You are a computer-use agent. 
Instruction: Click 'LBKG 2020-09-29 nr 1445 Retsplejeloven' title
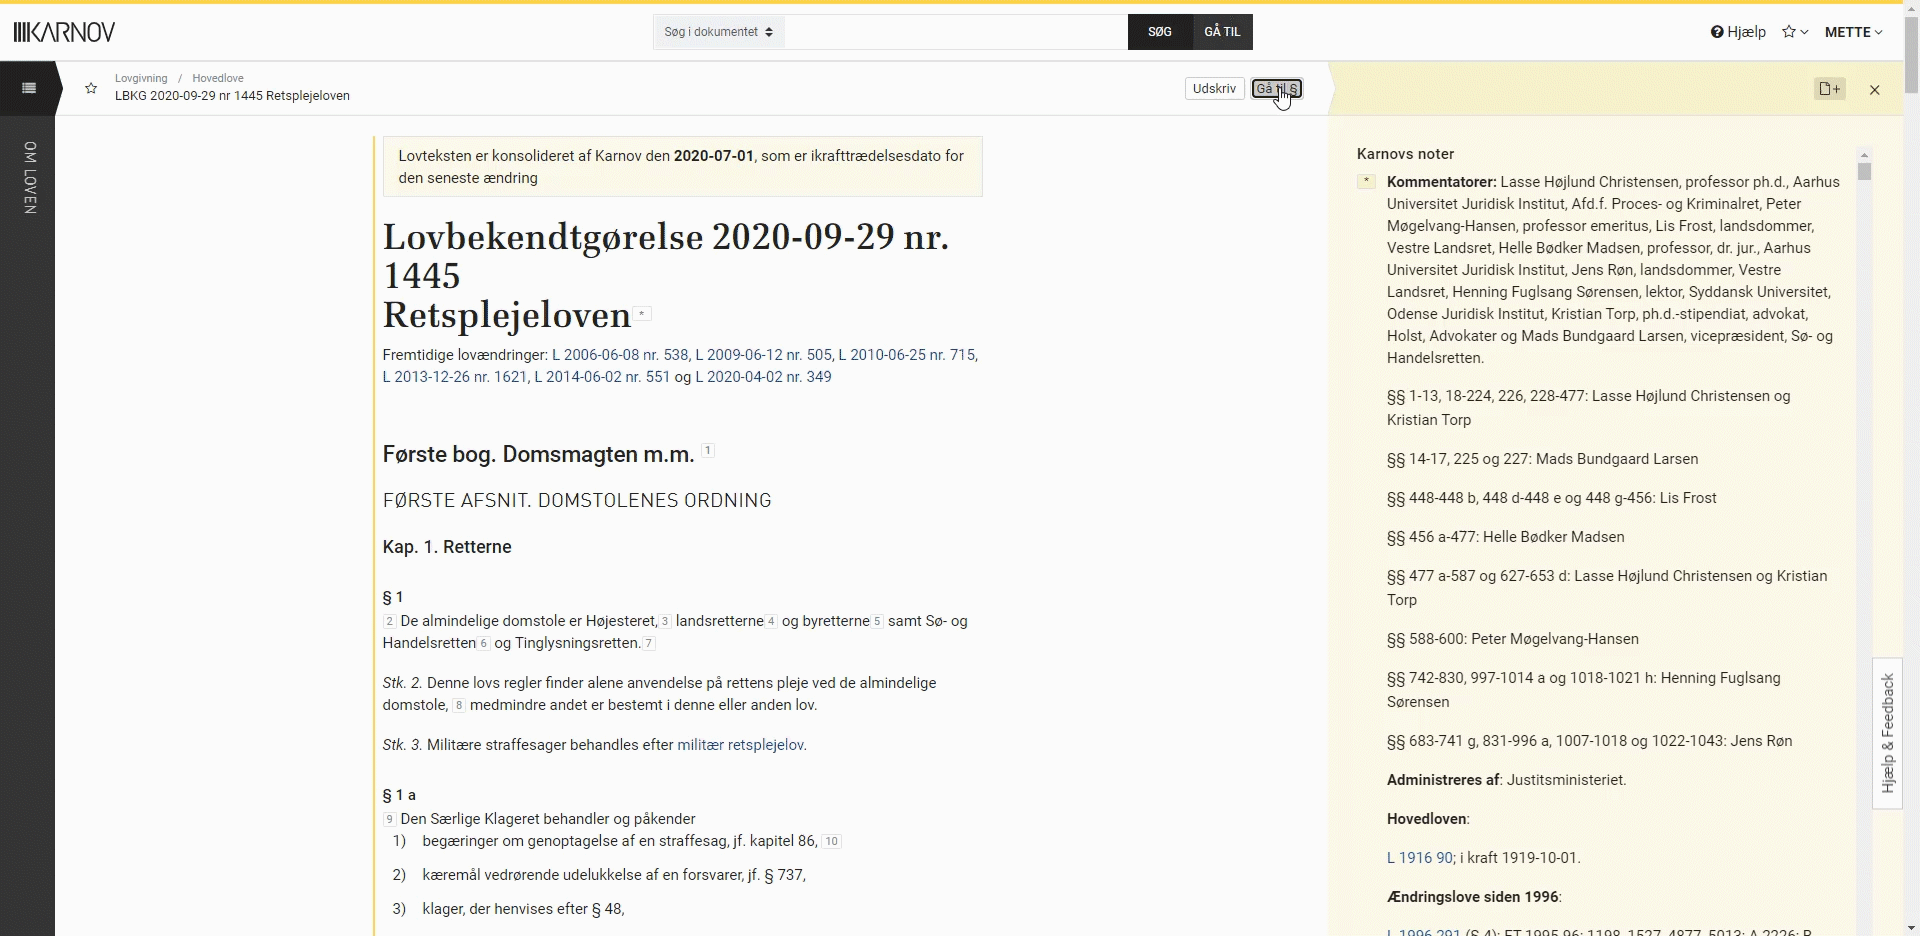[232, 96]
